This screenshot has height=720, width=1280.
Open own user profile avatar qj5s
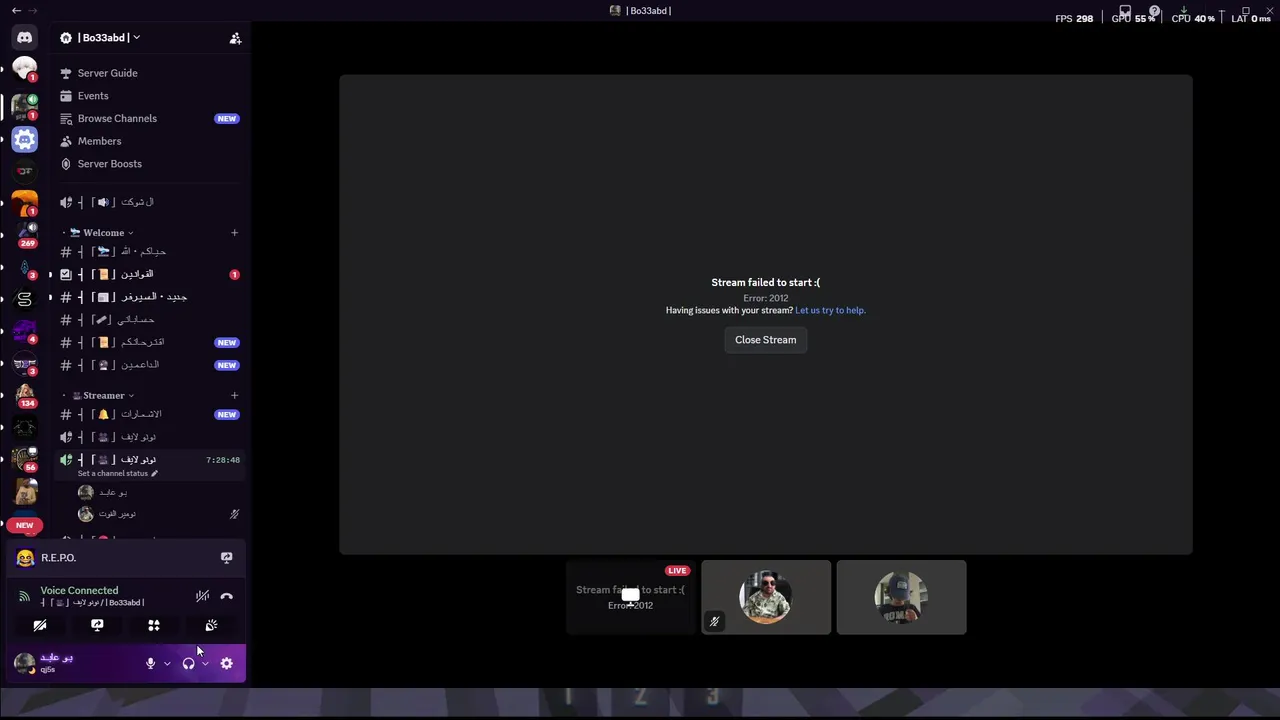pyautogui.click(x=25, y=662)
